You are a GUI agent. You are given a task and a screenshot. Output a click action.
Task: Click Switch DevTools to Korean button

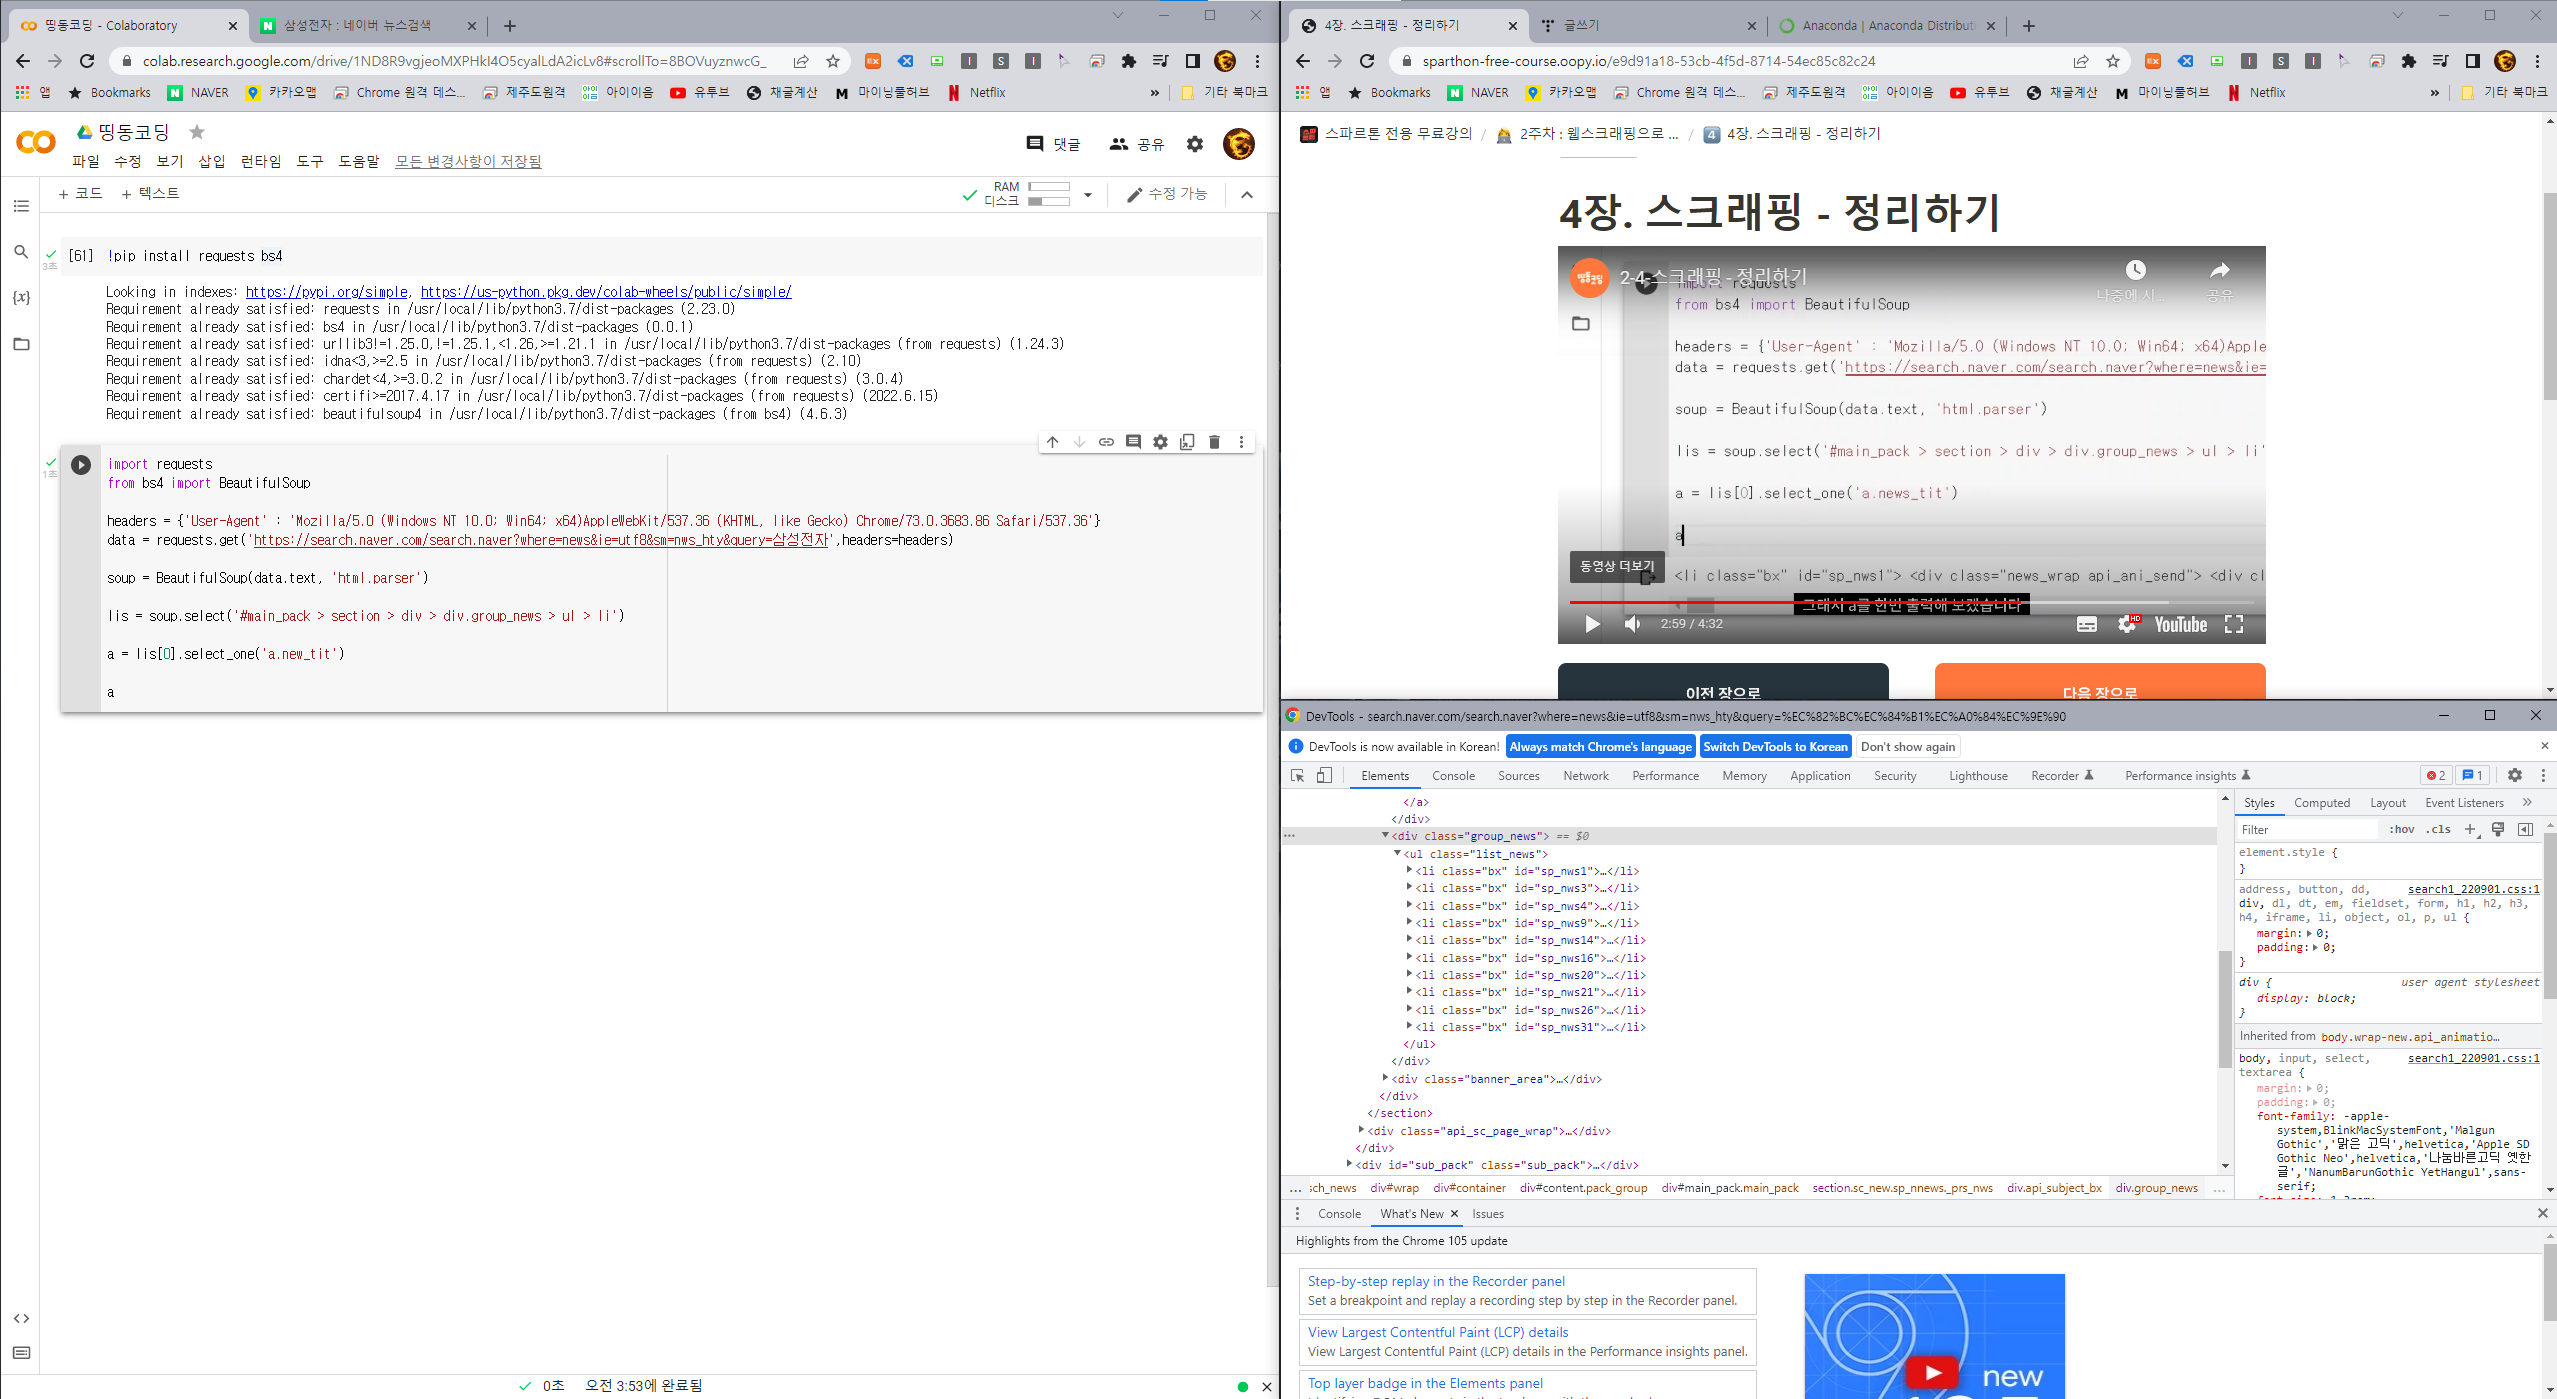[x=1775, y=747]
